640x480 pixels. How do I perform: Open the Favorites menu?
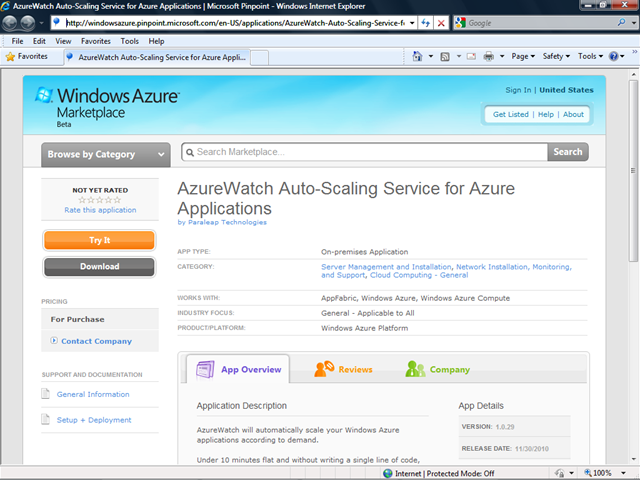point(96,41)
